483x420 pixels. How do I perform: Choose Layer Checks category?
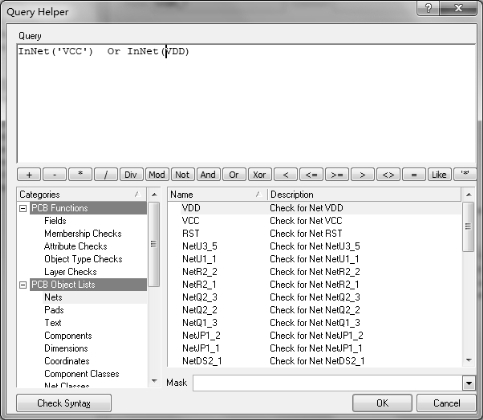tap(71, 272)
